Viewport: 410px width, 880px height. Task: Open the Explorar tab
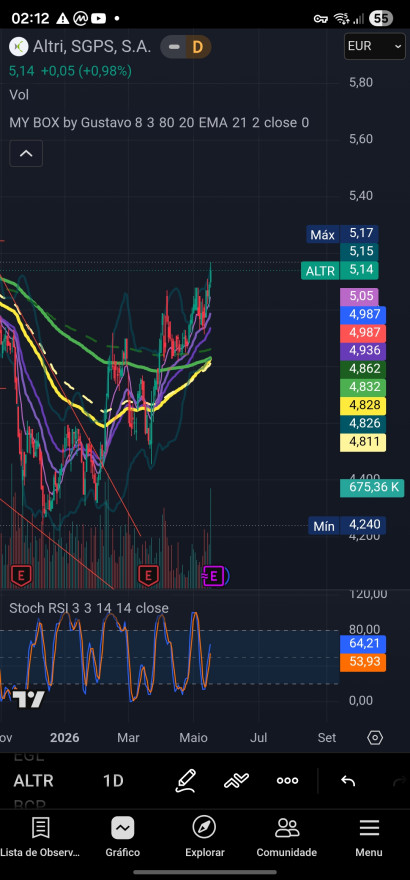pos(205,838)
